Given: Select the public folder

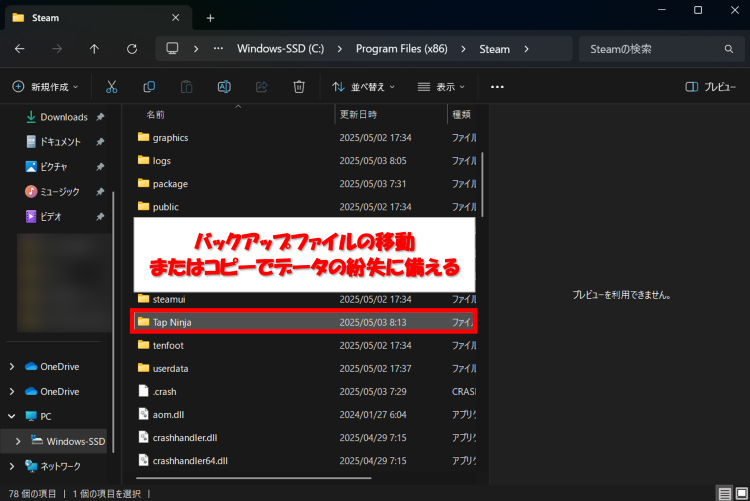Looking at the screenshot, I should (x=304, y=207).
